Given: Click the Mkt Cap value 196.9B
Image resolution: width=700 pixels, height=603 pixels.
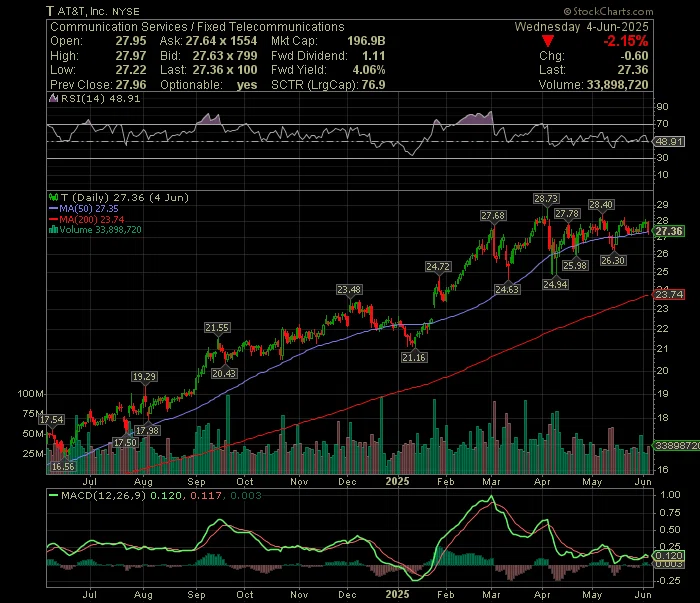Looking at the screenshot, I should click(366, 41).
